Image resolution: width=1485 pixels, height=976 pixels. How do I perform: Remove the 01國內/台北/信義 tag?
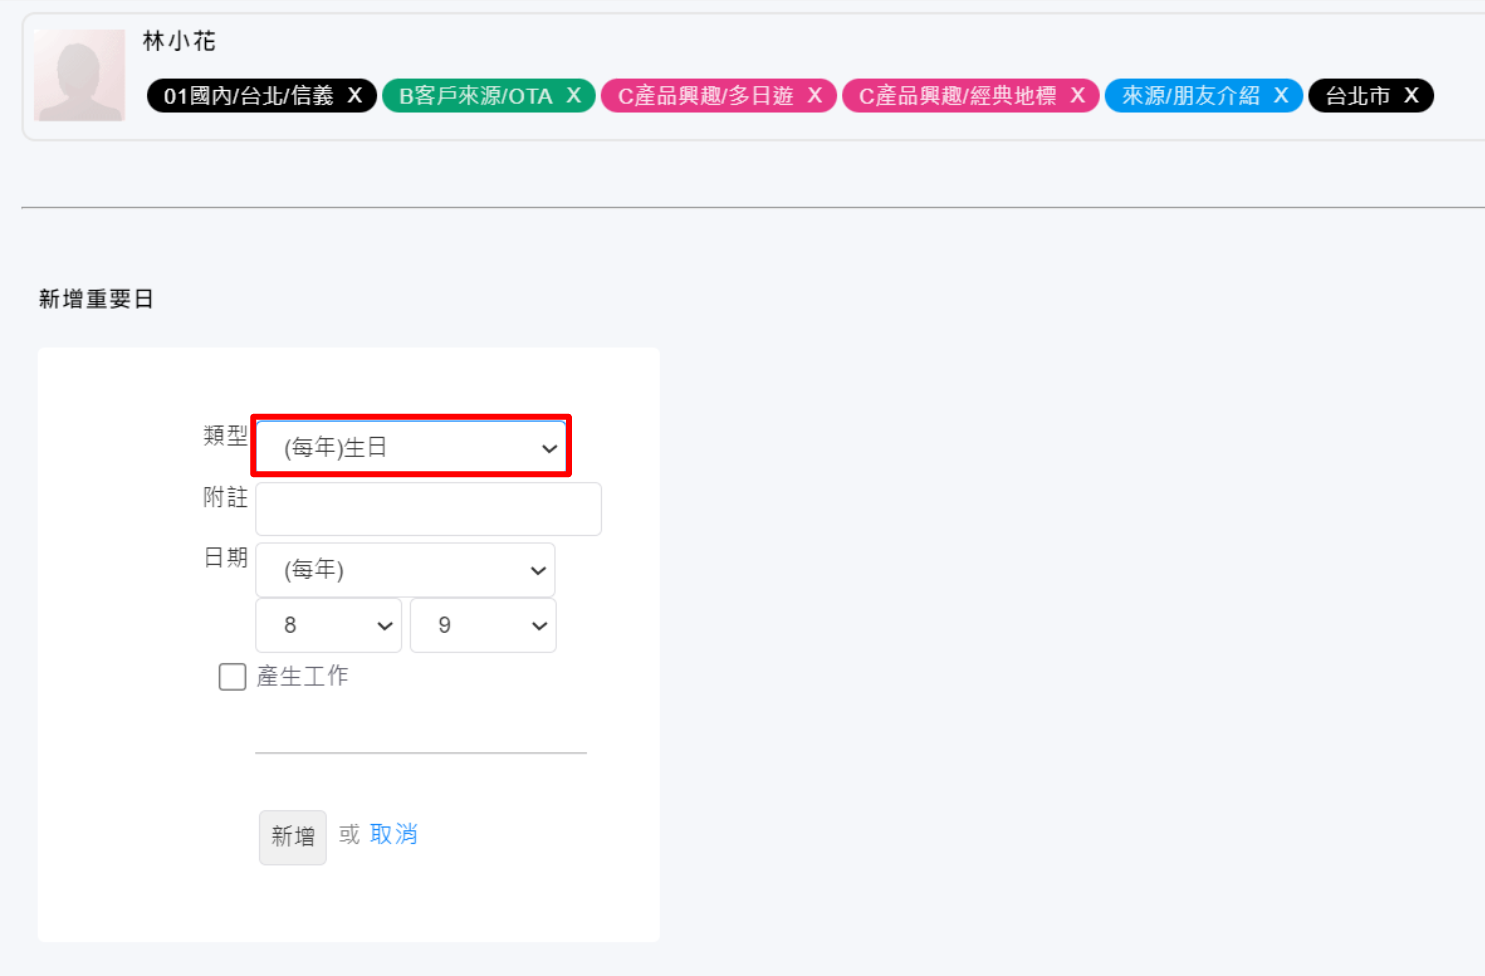click(x=355, y=95)
